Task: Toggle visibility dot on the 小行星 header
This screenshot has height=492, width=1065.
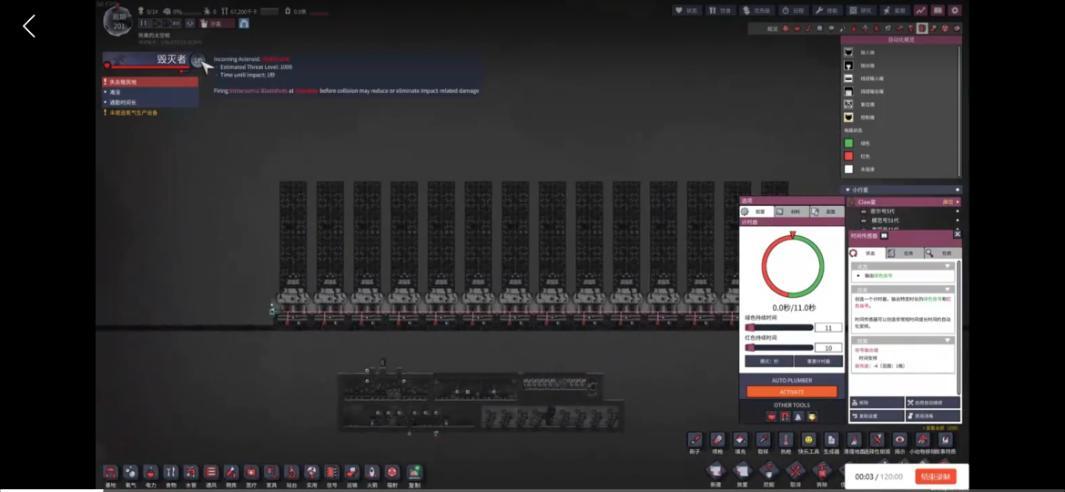Action: tap(958, 190)
